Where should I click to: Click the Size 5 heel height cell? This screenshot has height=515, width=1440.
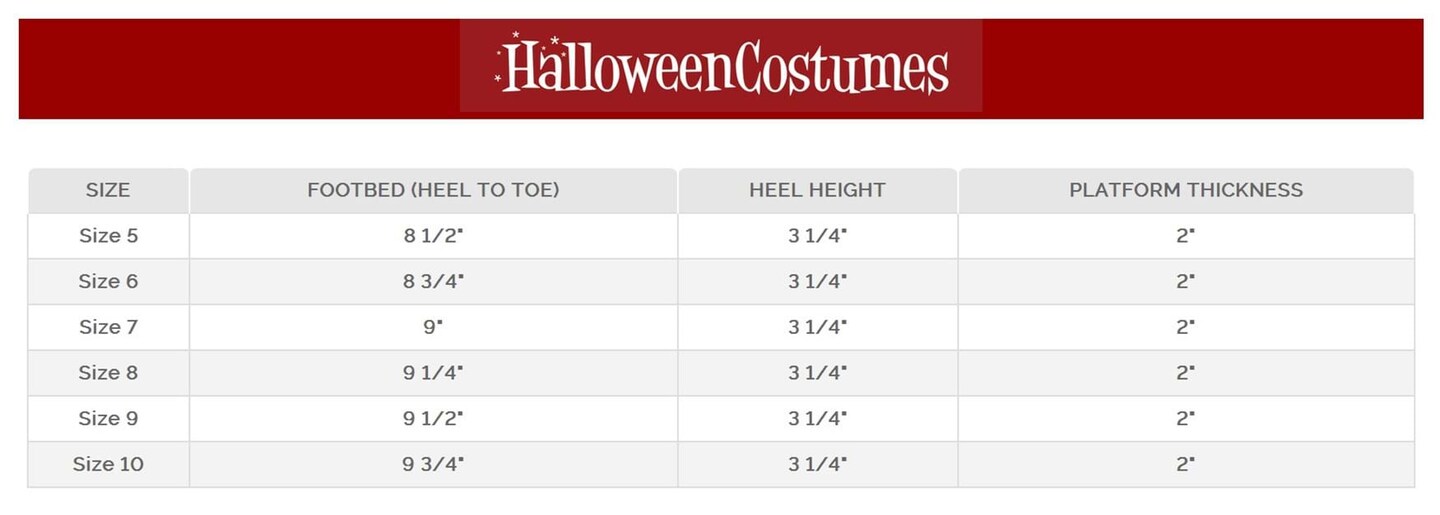coord(817,236)
